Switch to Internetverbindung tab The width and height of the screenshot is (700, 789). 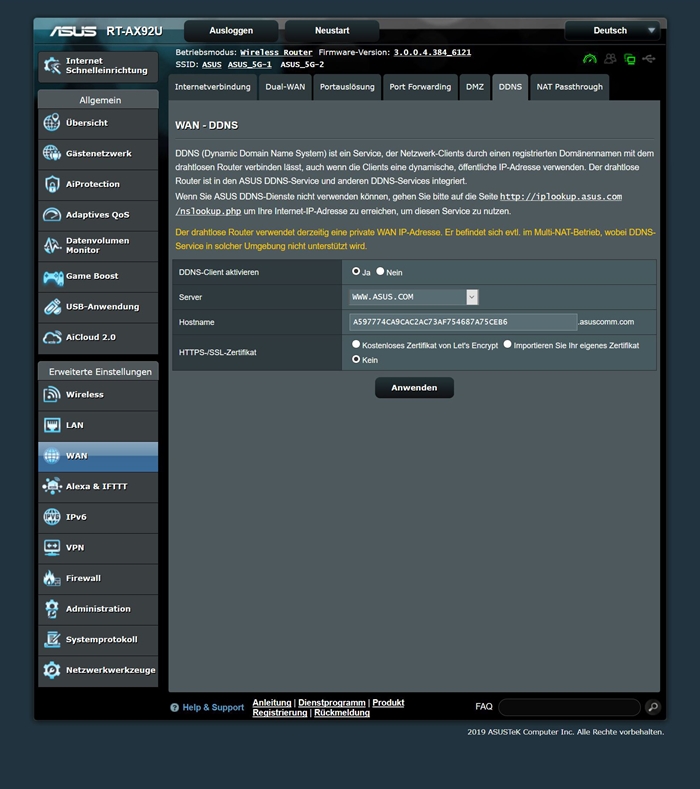[x=212, y=87]
